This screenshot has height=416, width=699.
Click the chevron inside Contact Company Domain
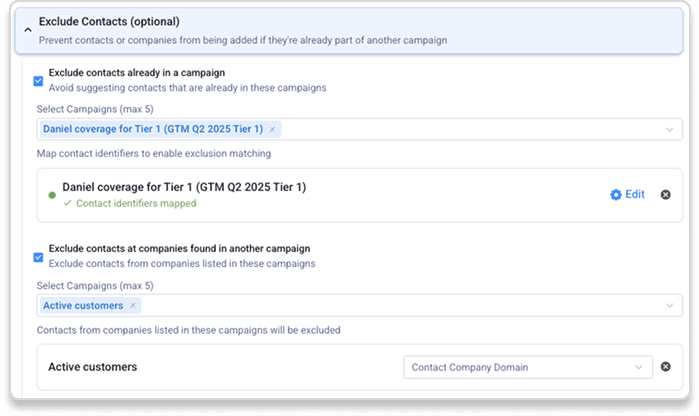click(x=638, y=367)
